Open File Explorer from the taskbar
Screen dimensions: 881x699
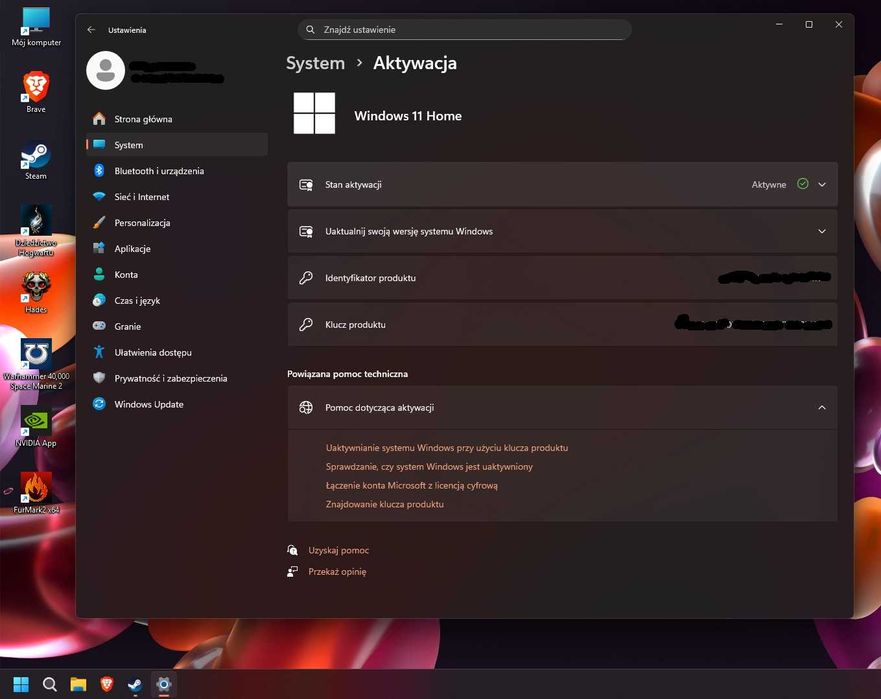click(78, 684)
